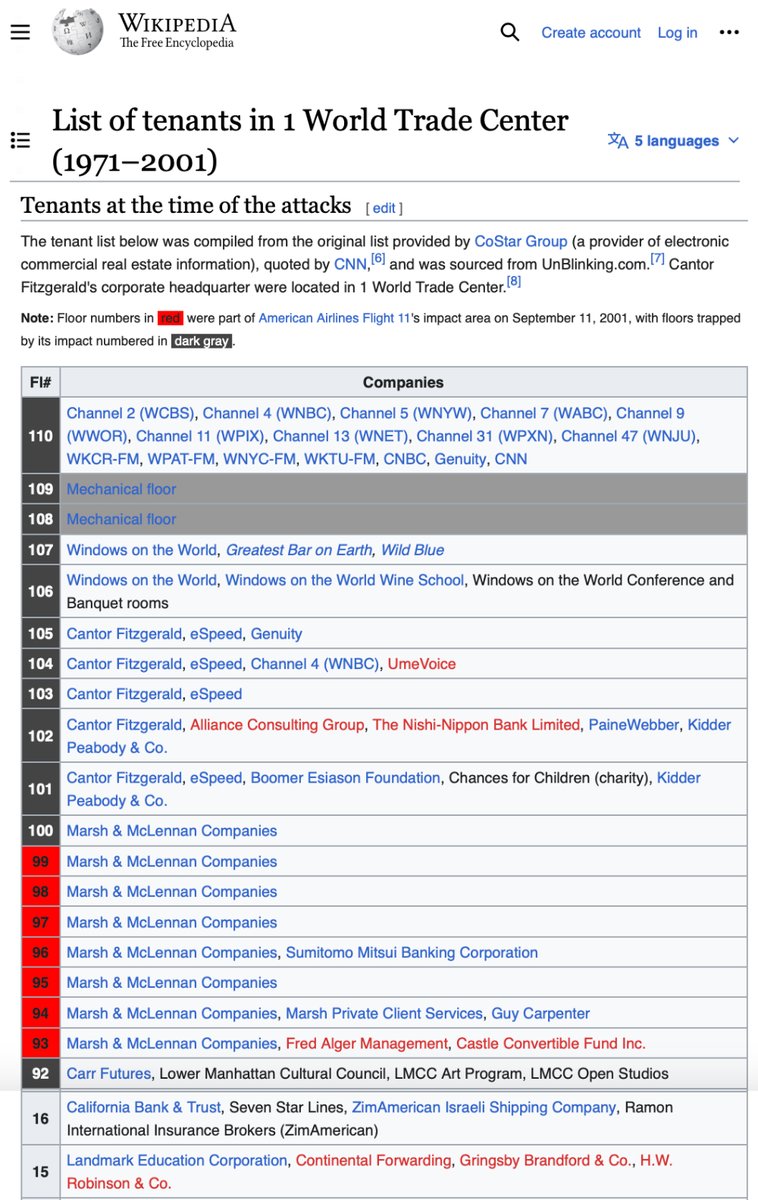Open Channel 5 (WNYW) link
This screenshot has width=758, height=1200.
click(405, 413)
